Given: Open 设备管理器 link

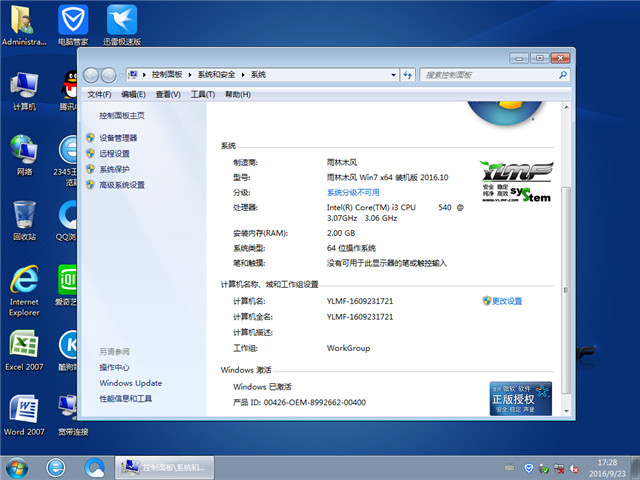Looking at the screenshot, I should (118, 138).
